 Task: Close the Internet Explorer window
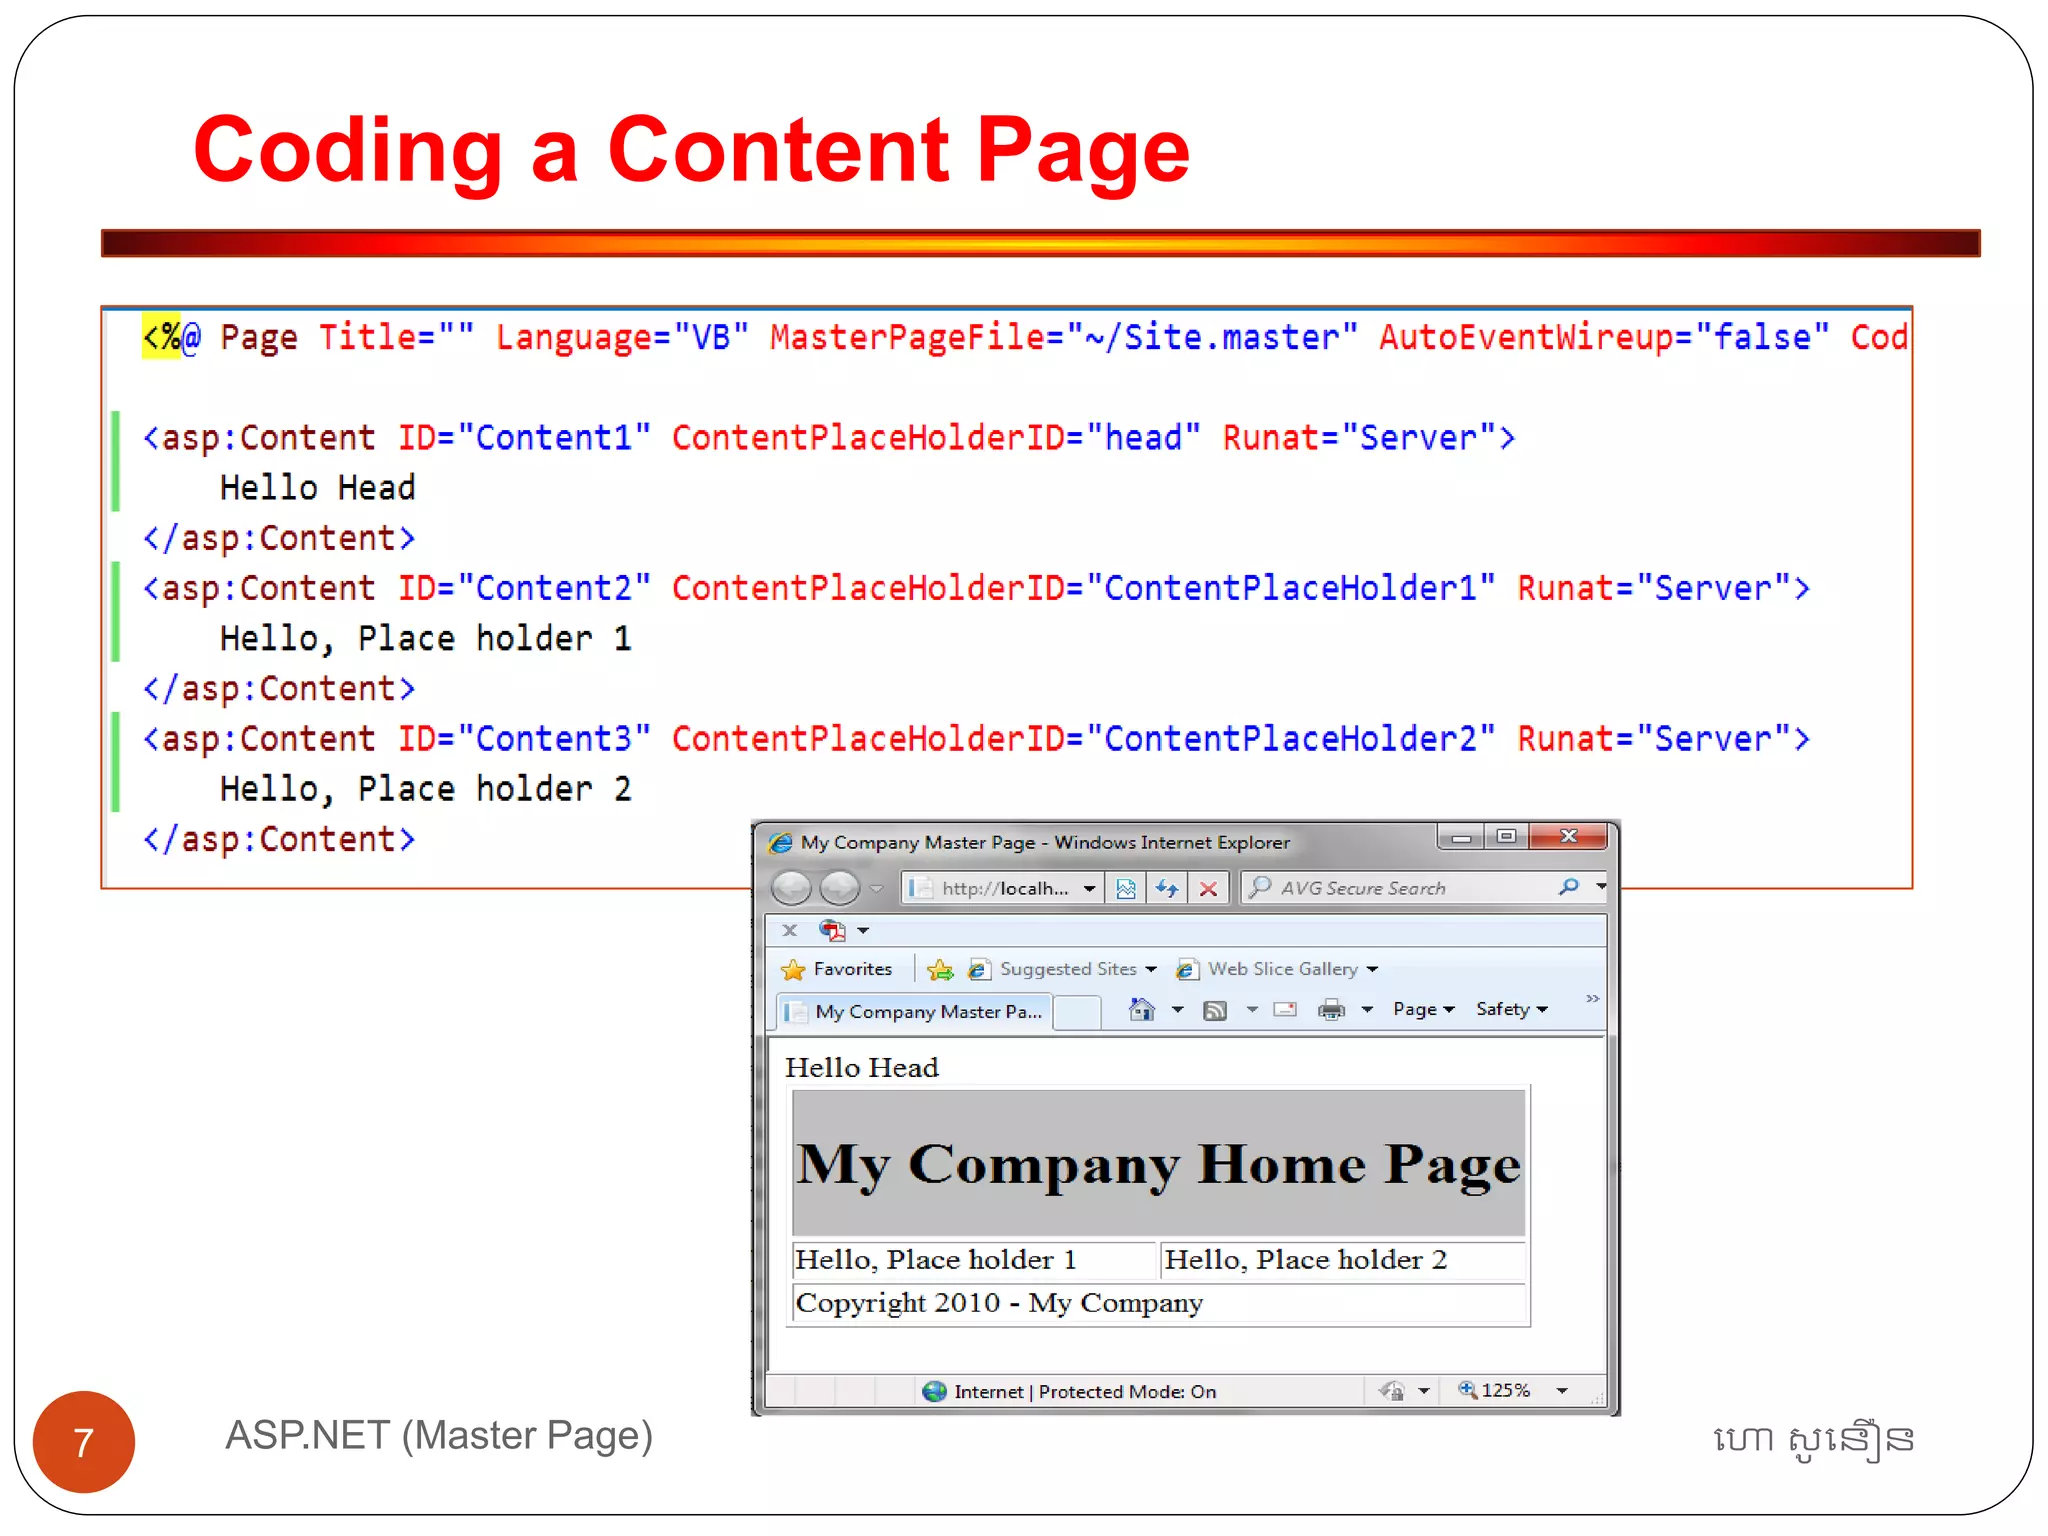coord(1568,836)
